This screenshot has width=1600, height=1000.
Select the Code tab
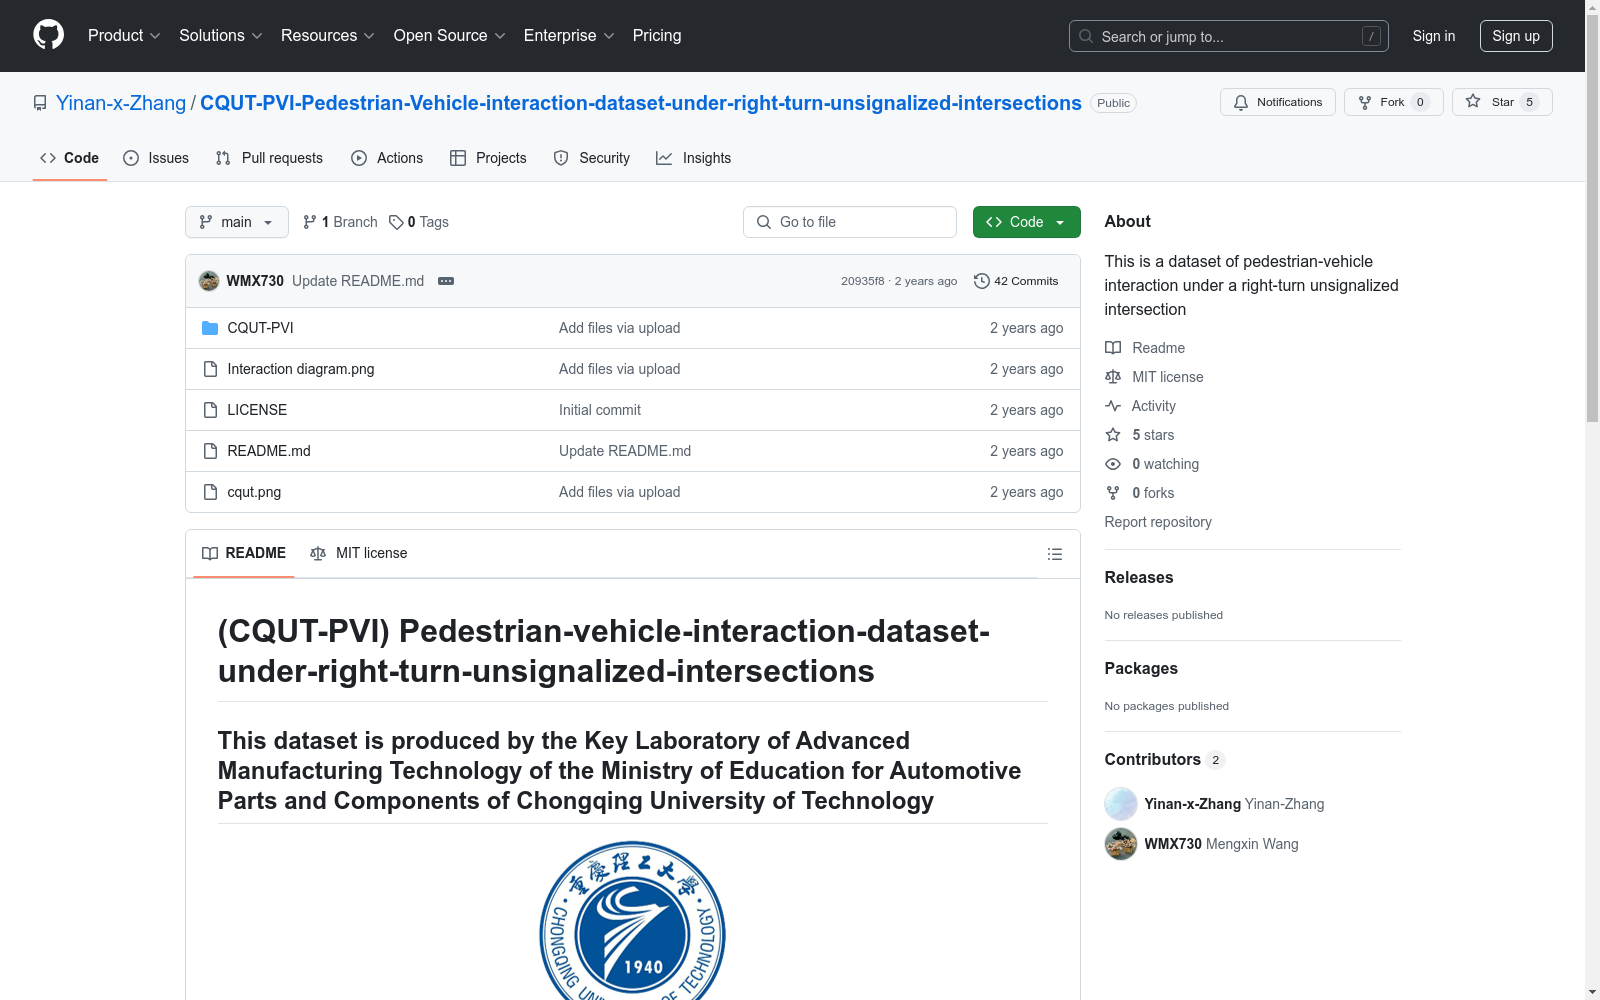click(70, 158)
